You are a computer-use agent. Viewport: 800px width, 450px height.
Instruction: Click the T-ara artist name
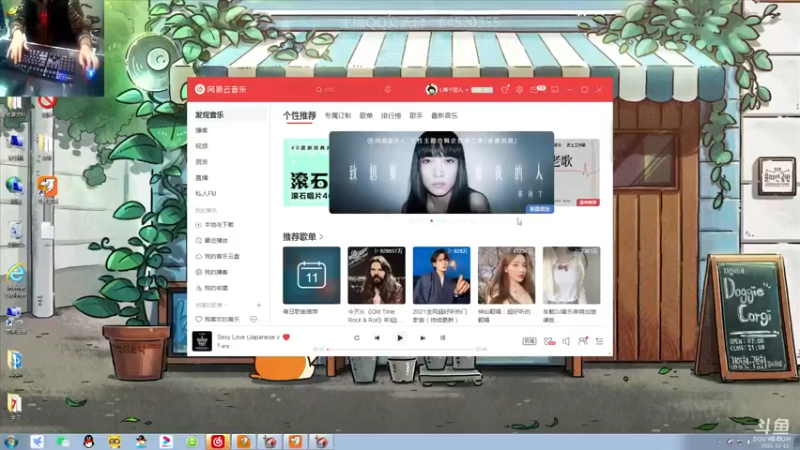coord(223,346)
